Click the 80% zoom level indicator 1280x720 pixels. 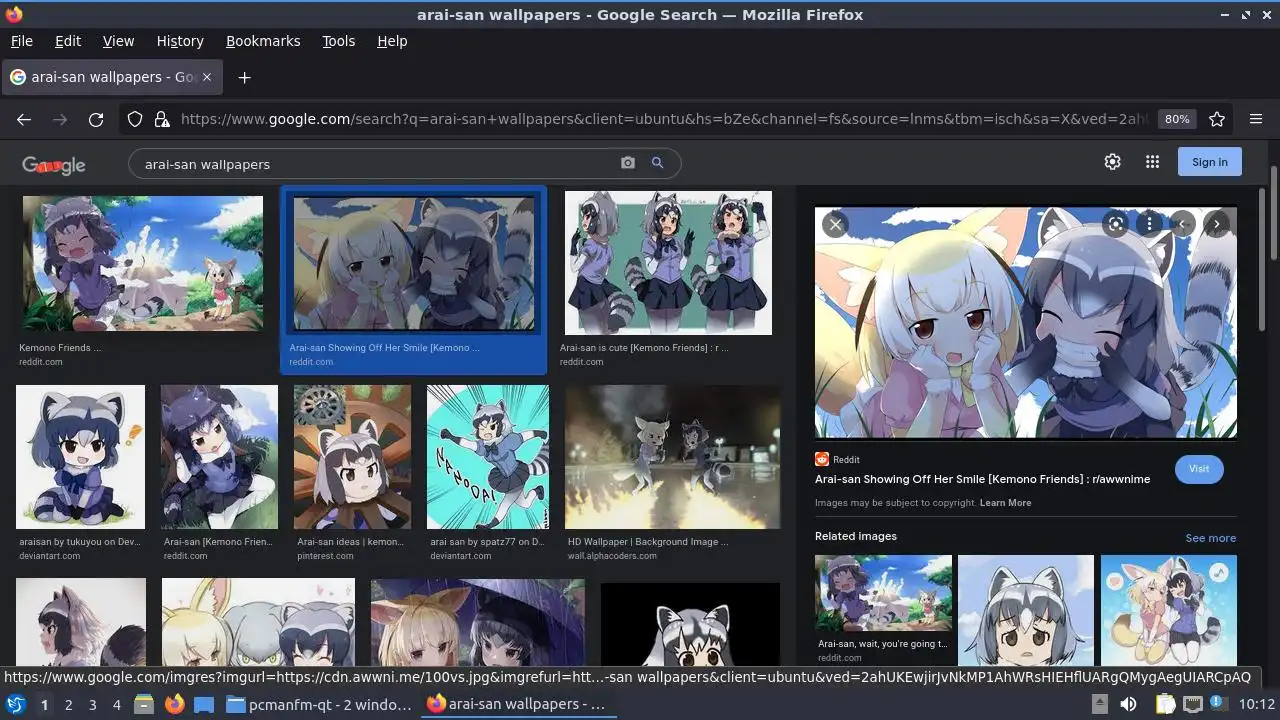[x=1177, y=119]
